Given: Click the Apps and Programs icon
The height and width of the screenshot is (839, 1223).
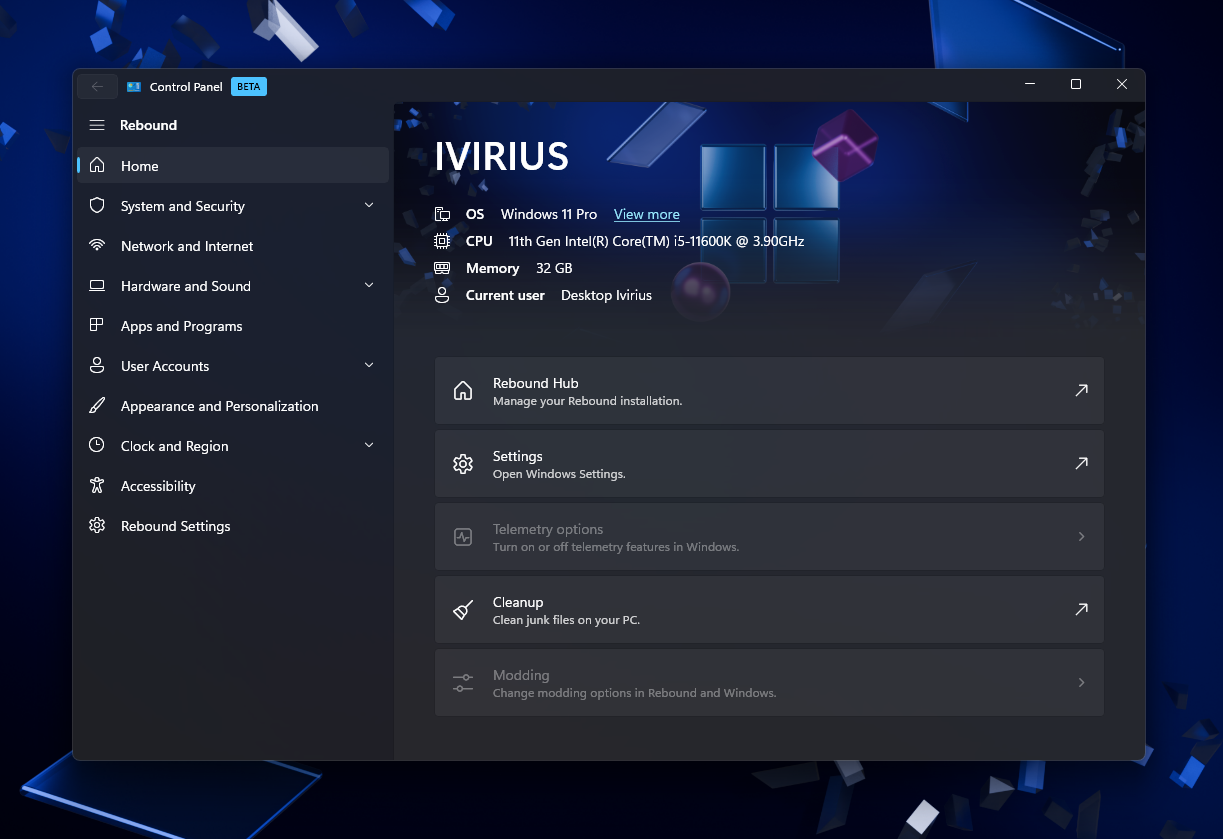Looking at the screenshot, I should point(97,326).
